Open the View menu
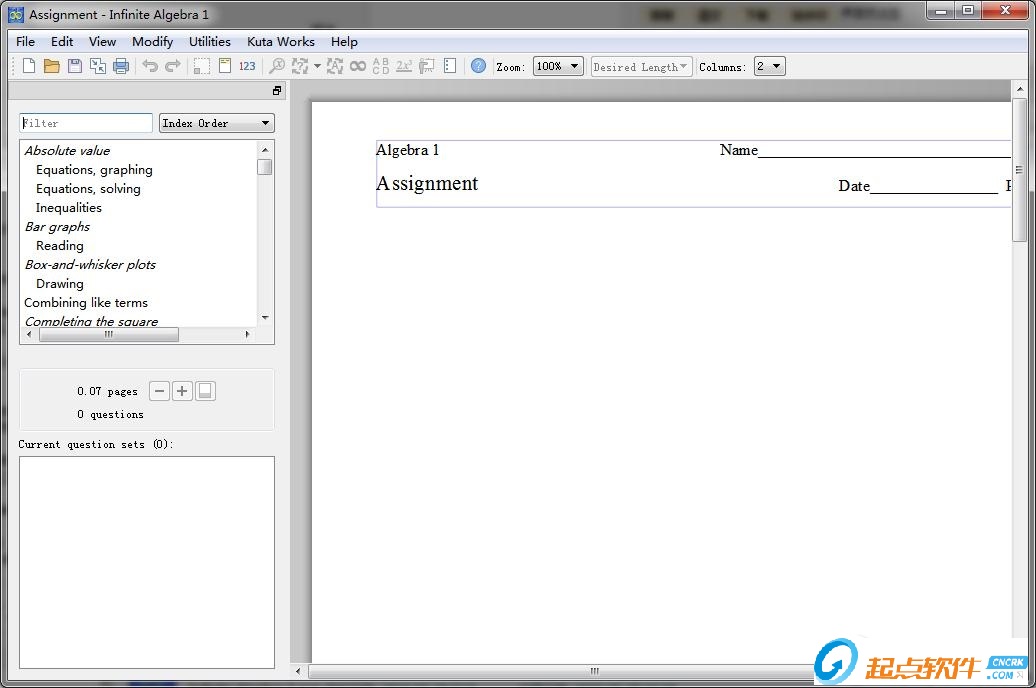 102,42
